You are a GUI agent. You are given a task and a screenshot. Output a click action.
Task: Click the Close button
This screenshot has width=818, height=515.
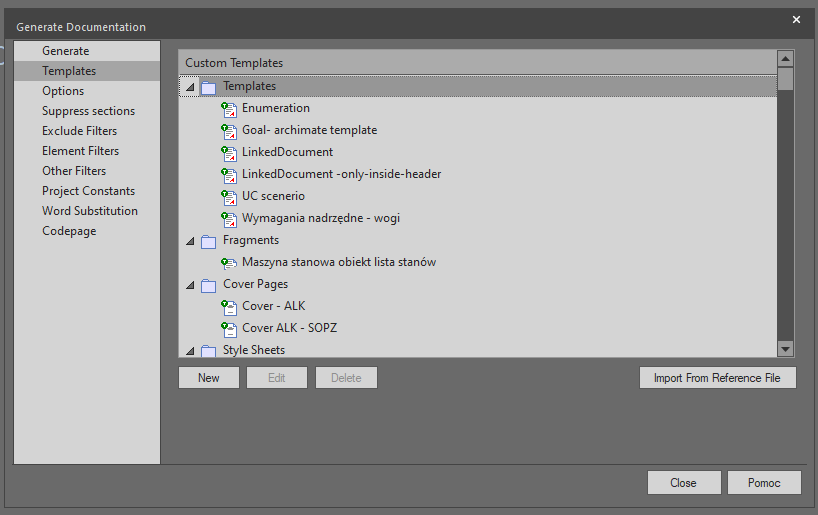684,483
